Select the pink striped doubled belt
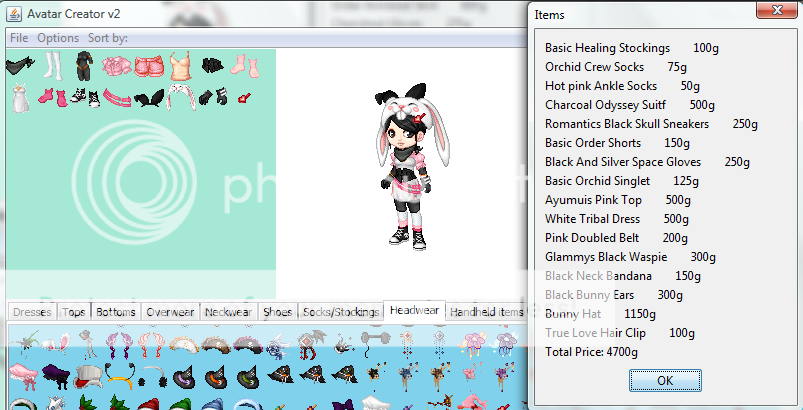Viewport: 803px width, 410px height. [x=118, y=98]
